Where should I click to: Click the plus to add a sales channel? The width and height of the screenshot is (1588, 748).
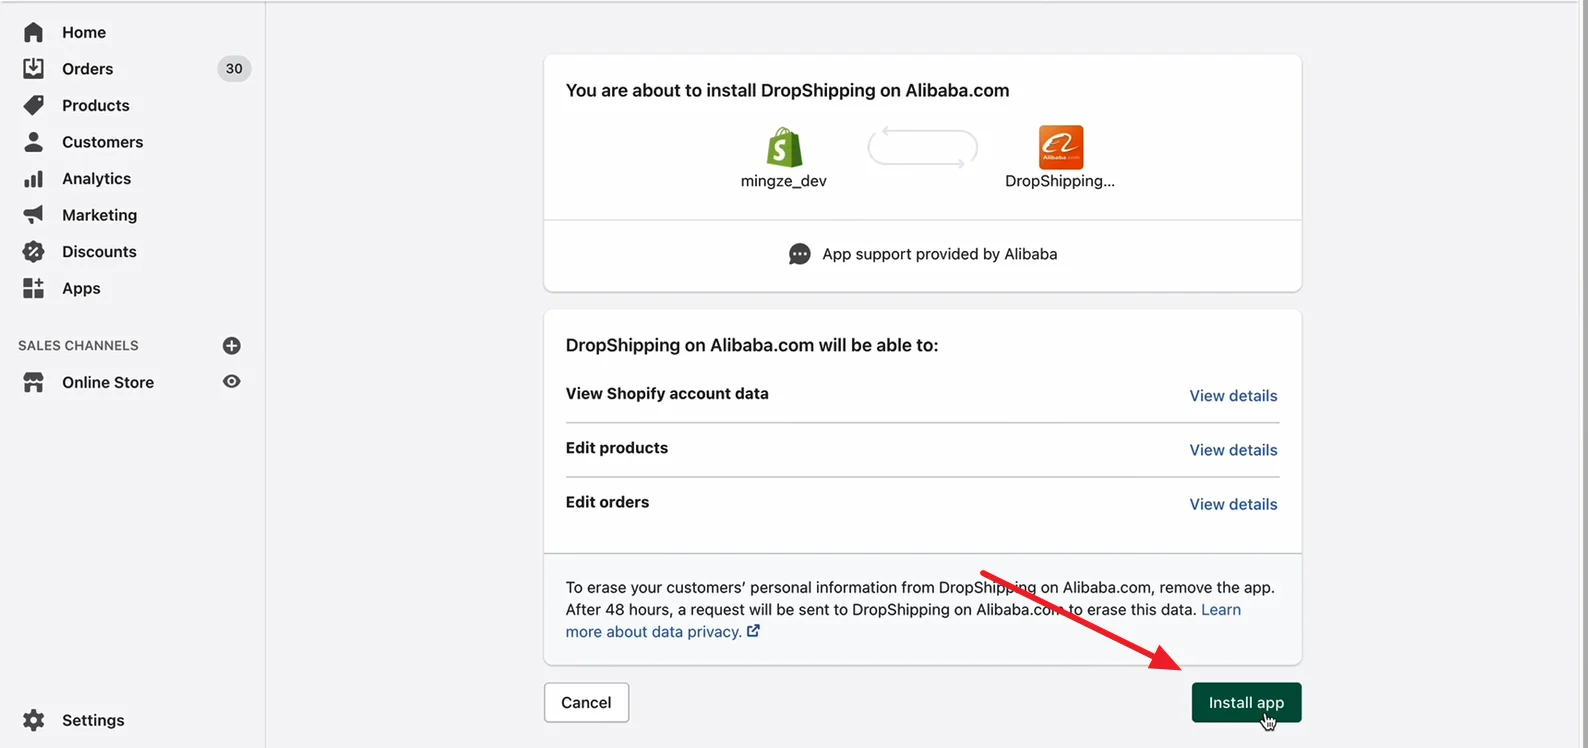tap(231, 345)
